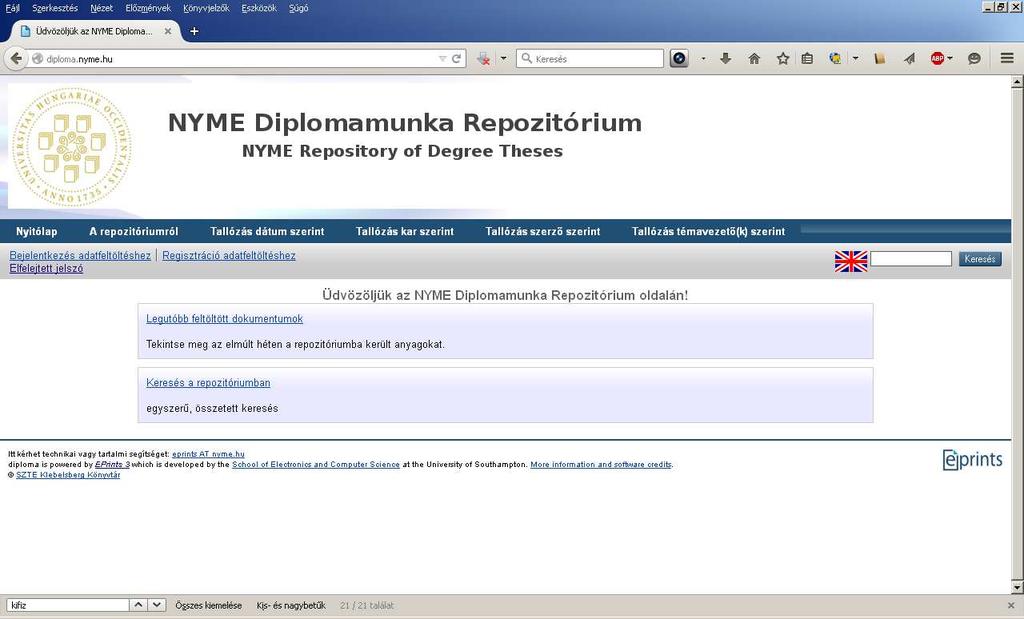Click the browser Keresés search box
Image resolution: width=1024 pixels, height=619 pixels.
point(590,59)
